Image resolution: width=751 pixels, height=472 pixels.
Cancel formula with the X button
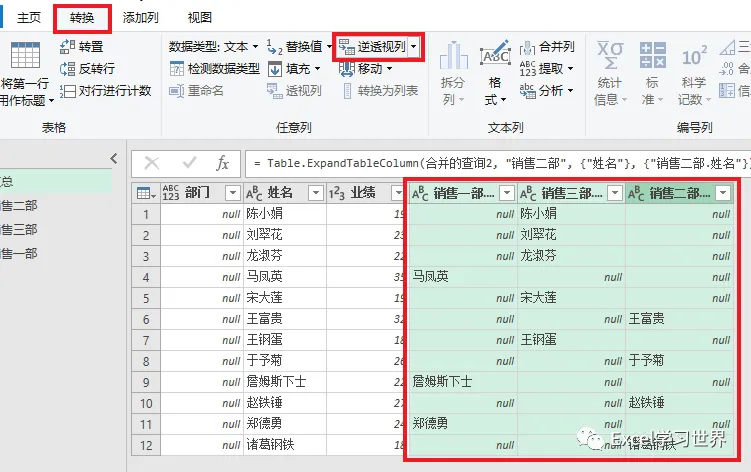click(152, 163)
